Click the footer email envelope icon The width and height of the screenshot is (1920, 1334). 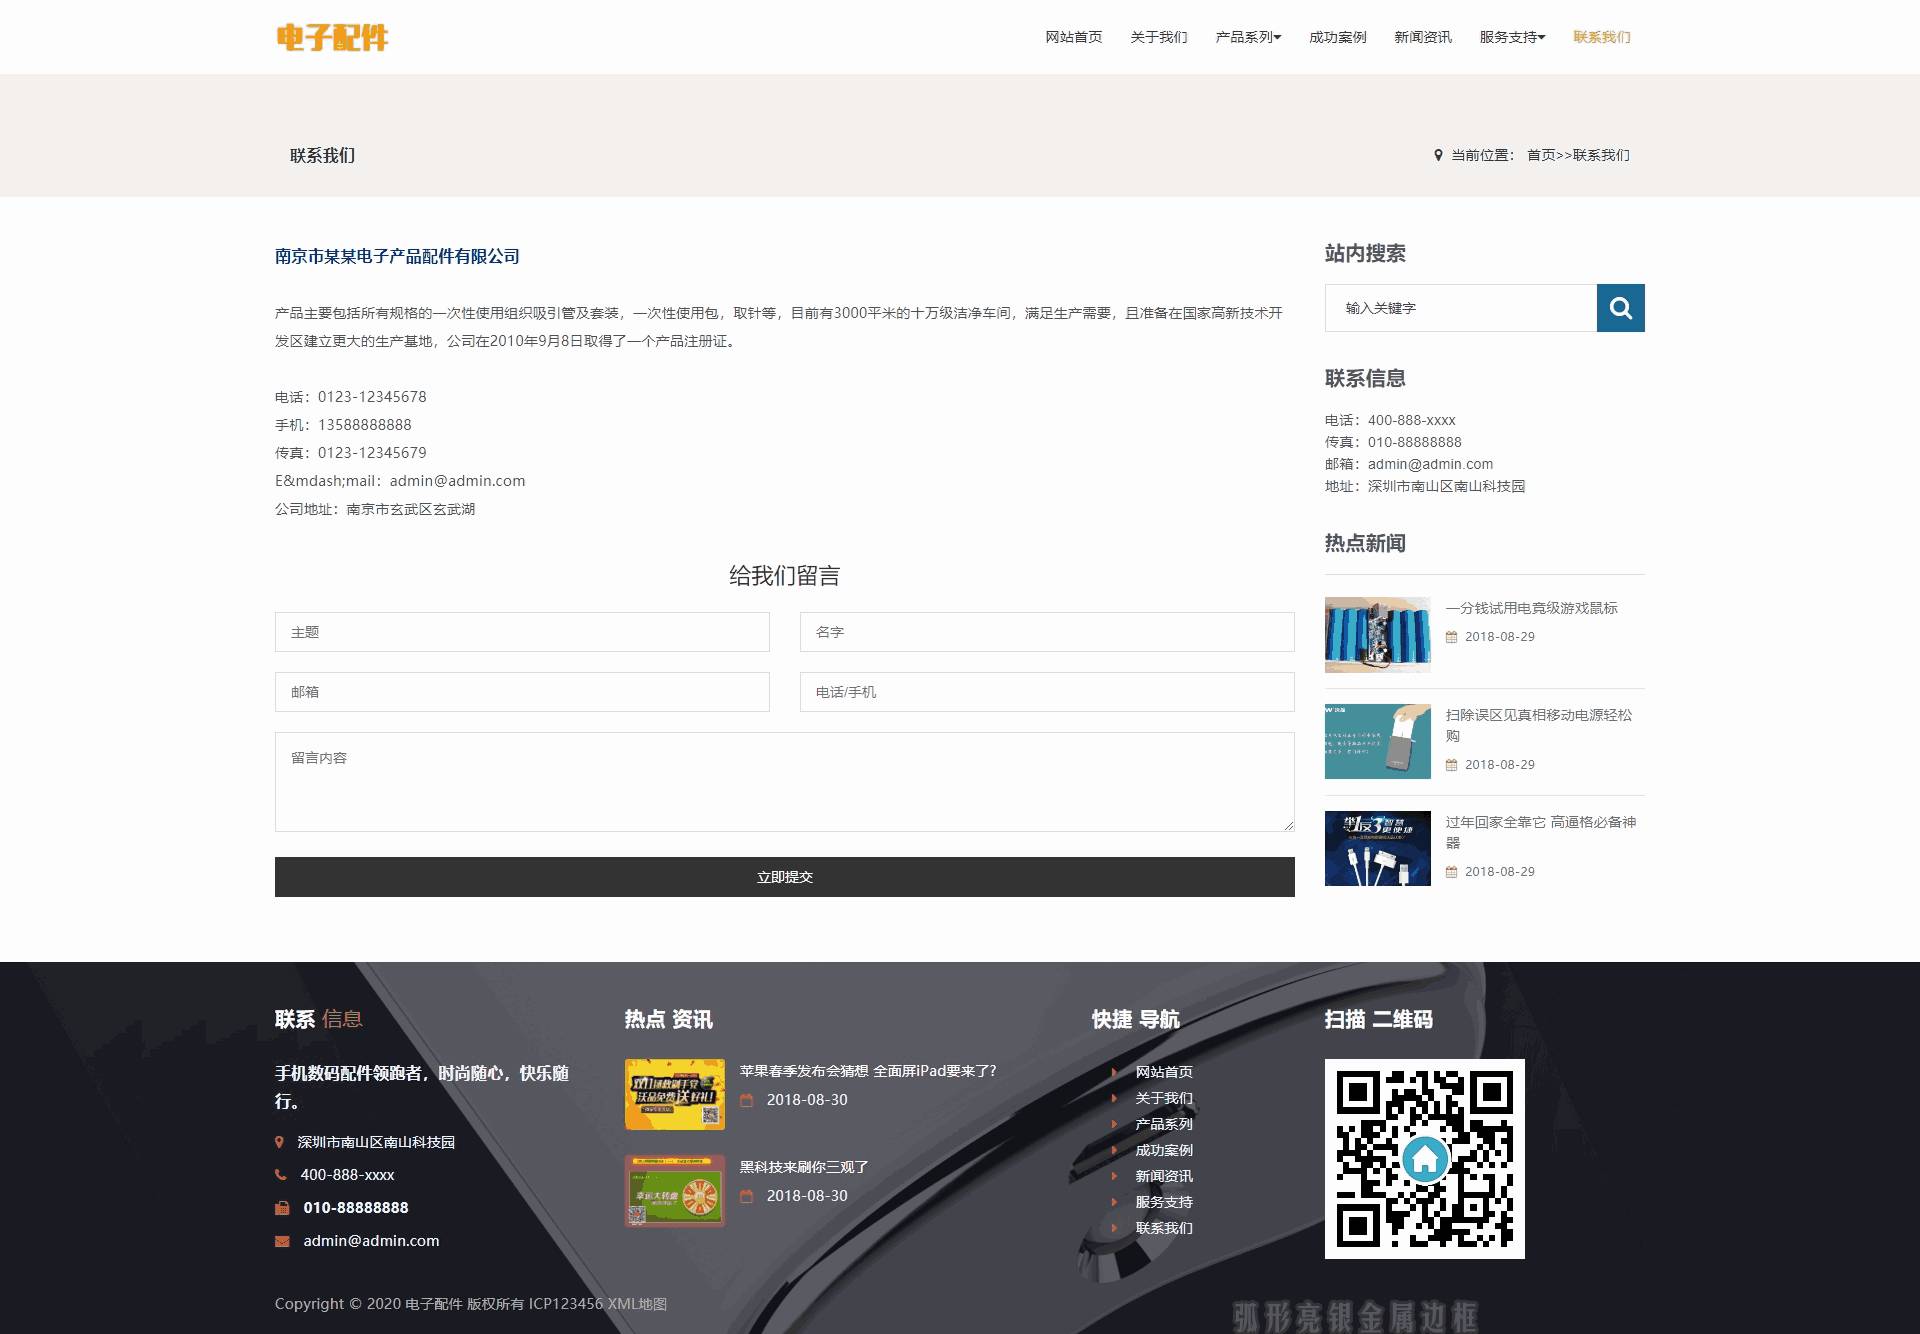coord(282,1241)
